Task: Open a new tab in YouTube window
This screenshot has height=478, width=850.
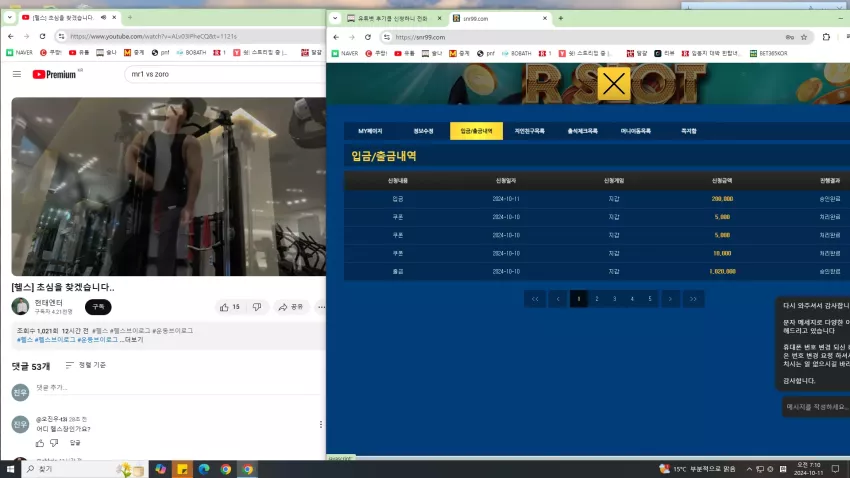Action: click(130, 17)
